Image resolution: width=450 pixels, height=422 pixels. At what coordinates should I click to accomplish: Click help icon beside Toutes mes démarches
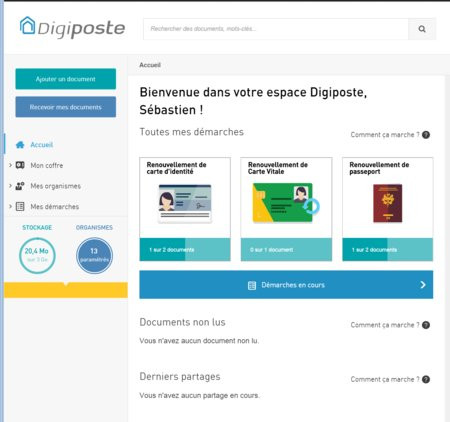(x=426, y=135)
